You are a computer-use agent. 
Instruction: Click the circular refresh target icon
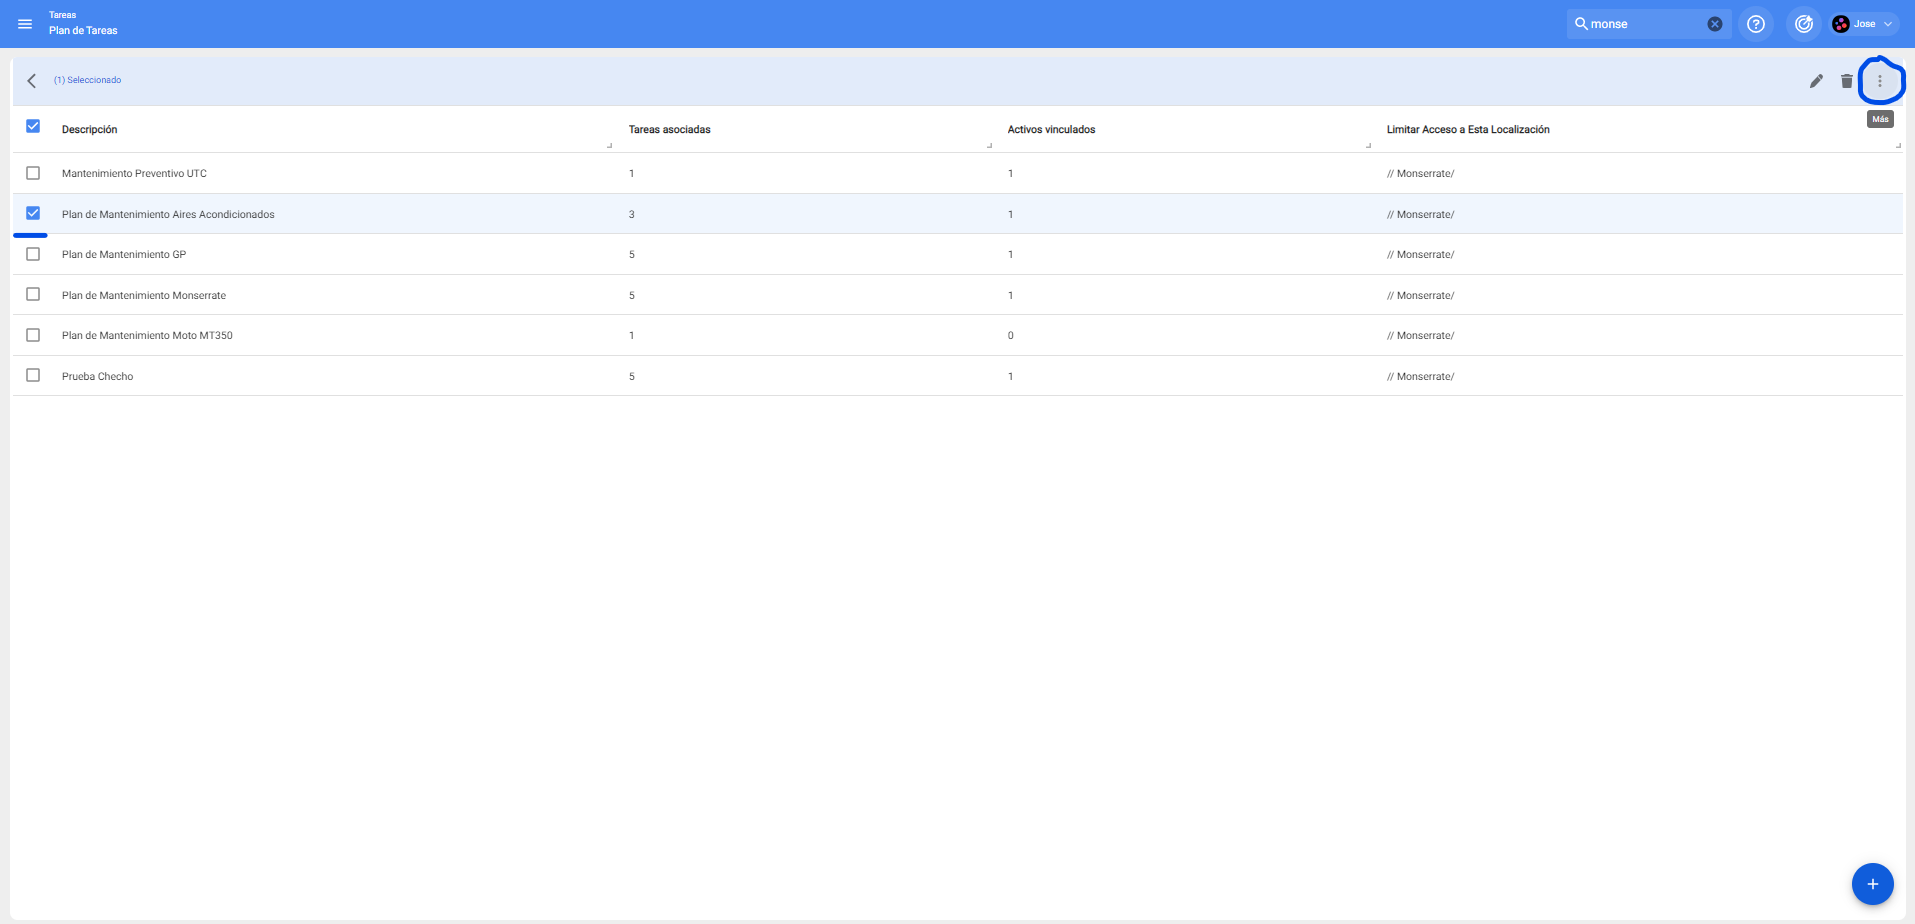click(x=1803, y=24)
